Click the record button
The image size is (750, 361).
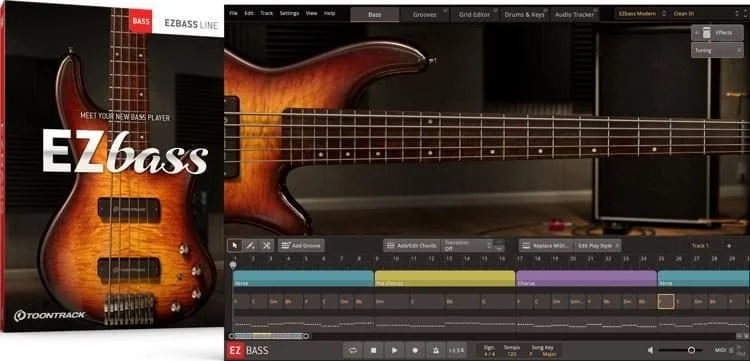[415, 350]
